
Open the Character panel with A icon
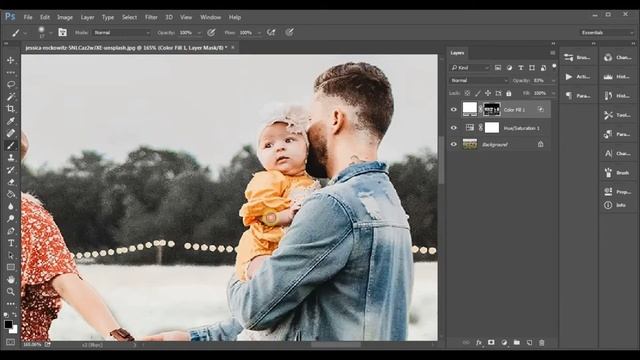click(x=618, y=153)
